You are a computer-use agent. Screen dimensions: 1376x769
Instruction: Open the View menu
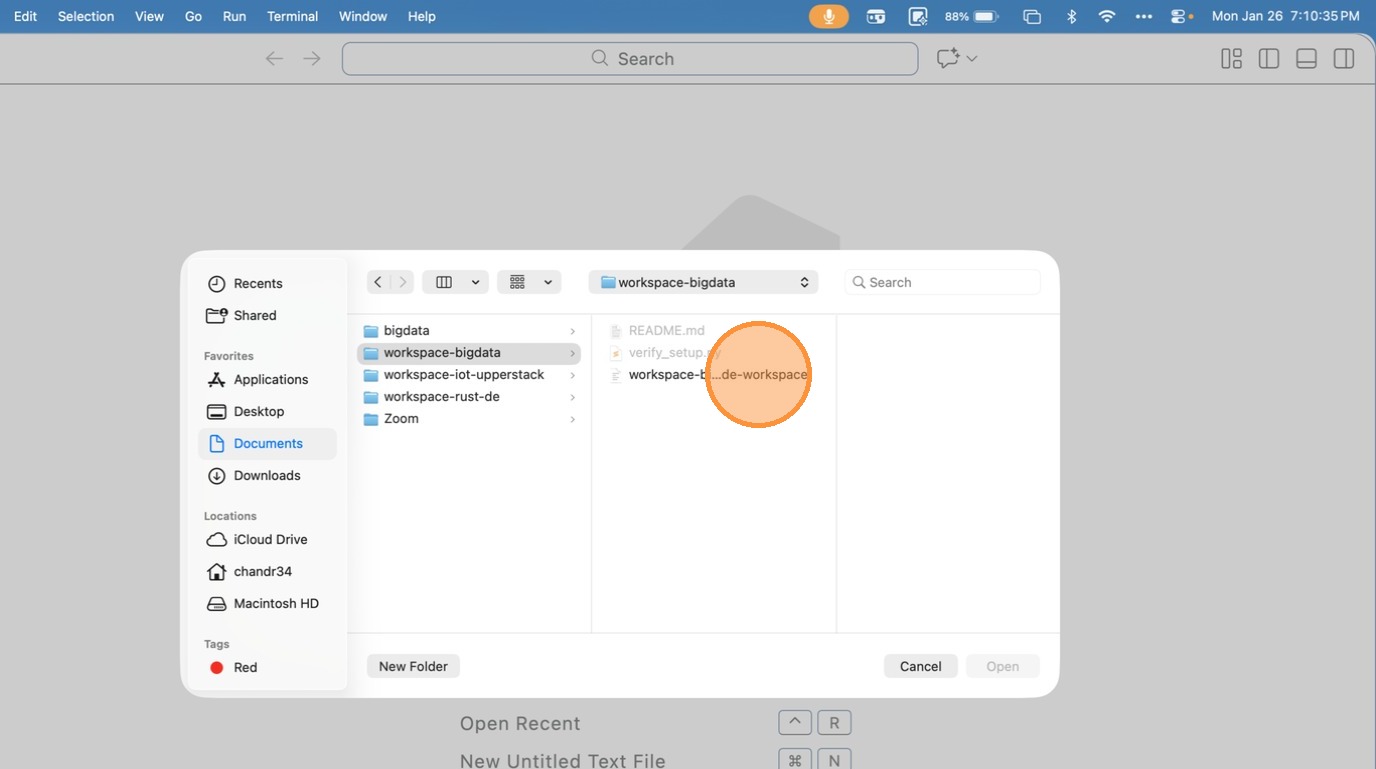point(150,16)
